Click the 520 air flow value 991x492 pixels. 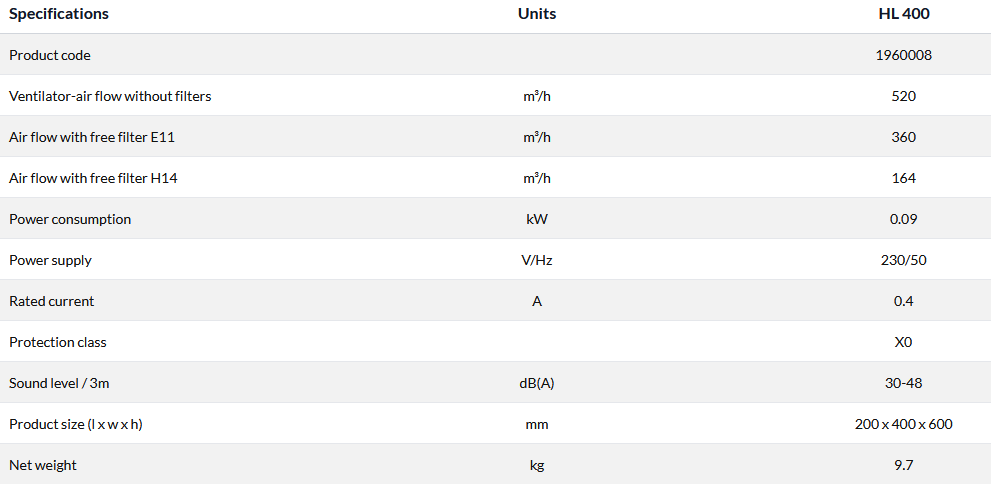tap(903, 96)
